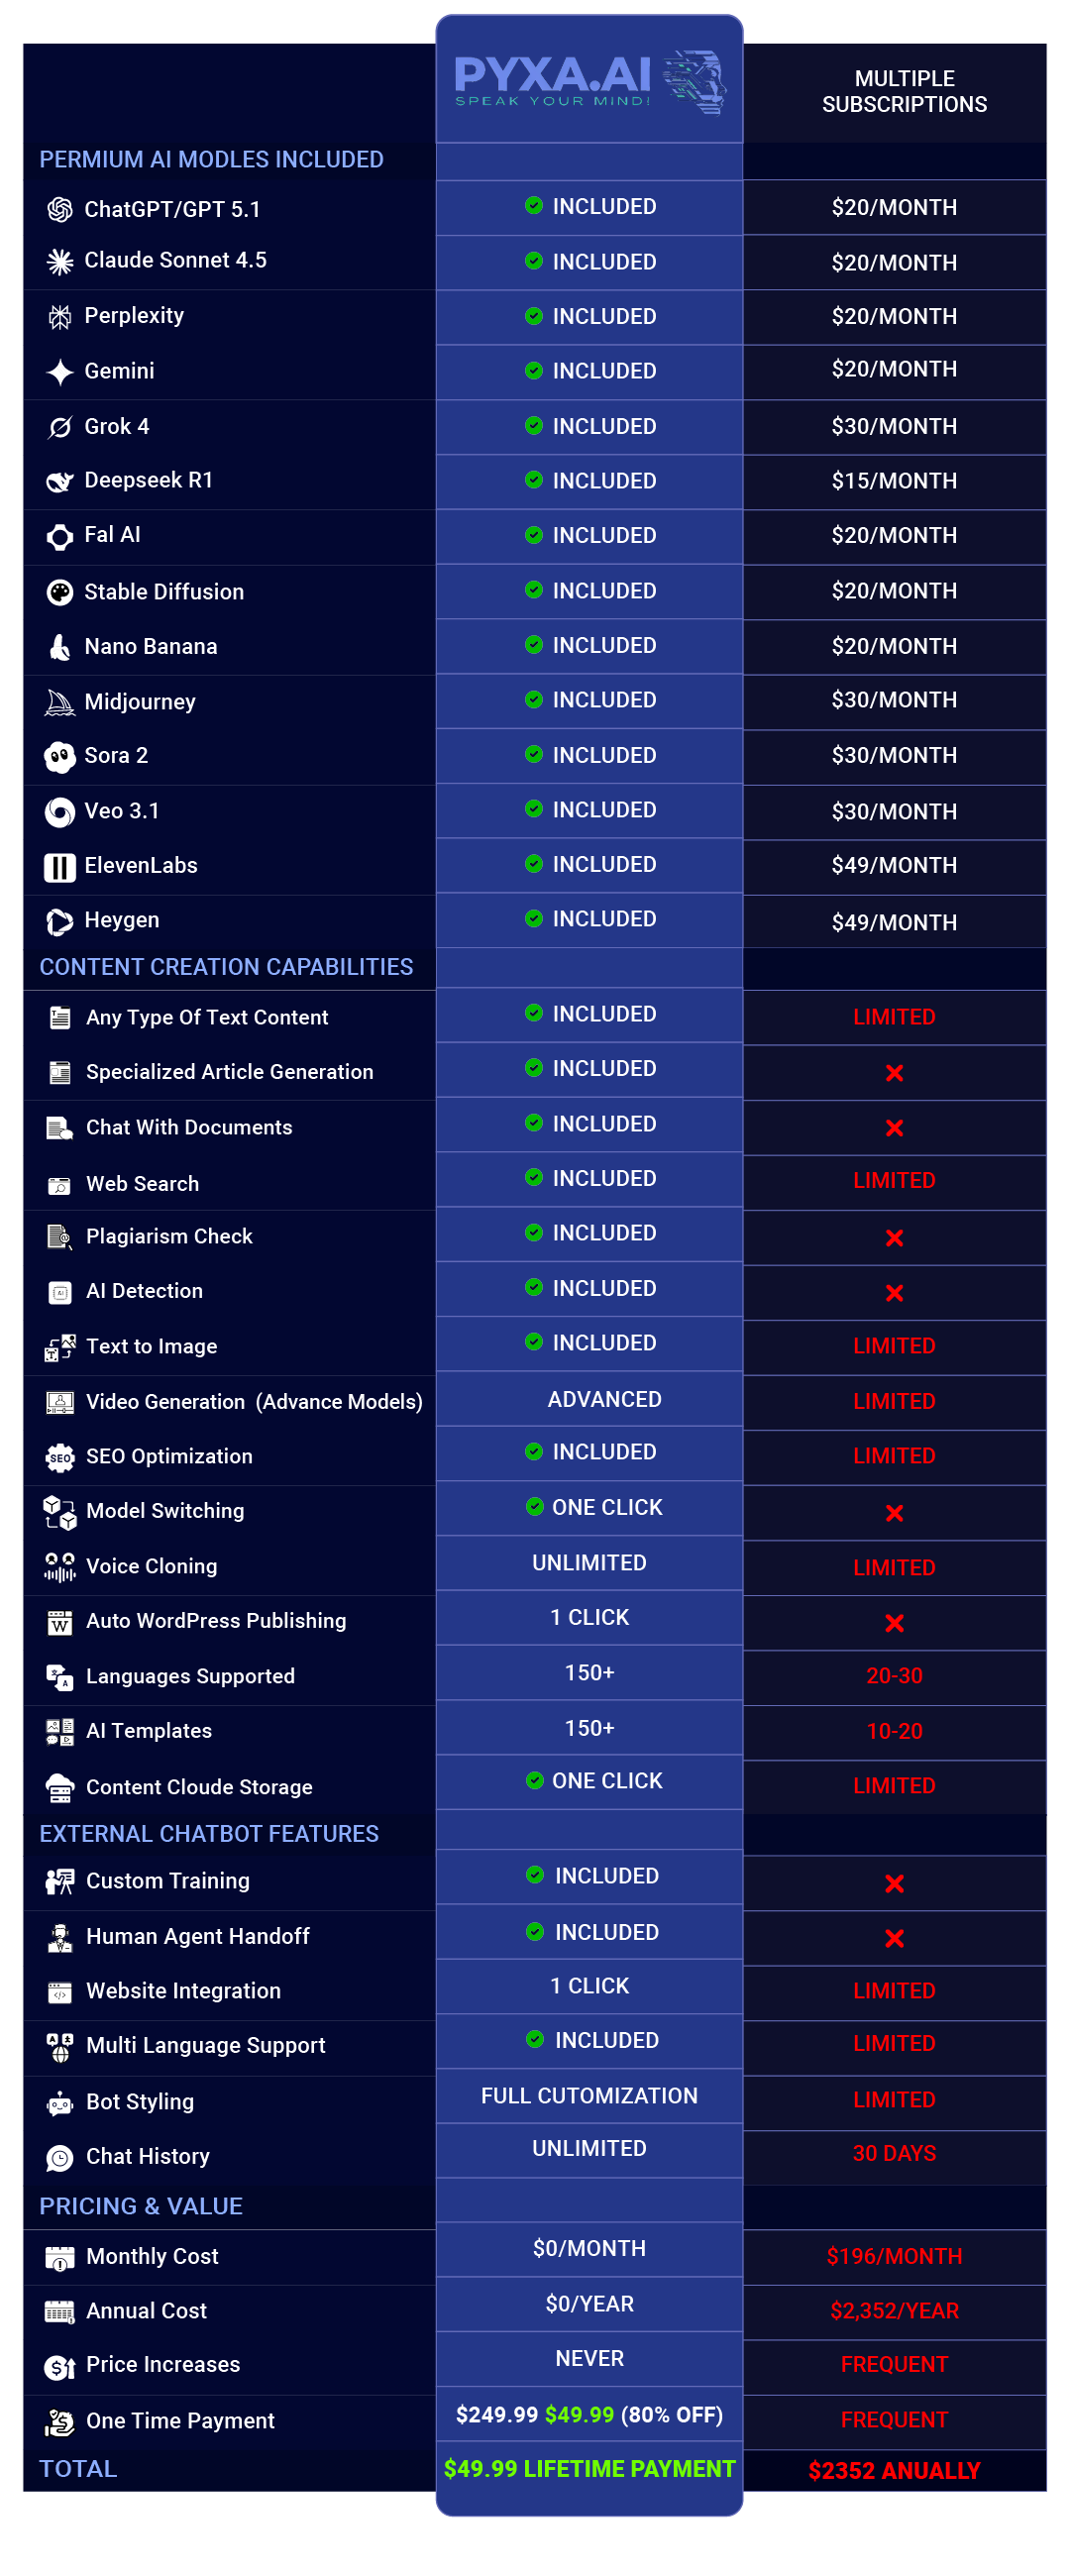The image size is (1070, 2576).
Task: Click the 10-20 value for AI Templates
Action: tap(894, 1732)
